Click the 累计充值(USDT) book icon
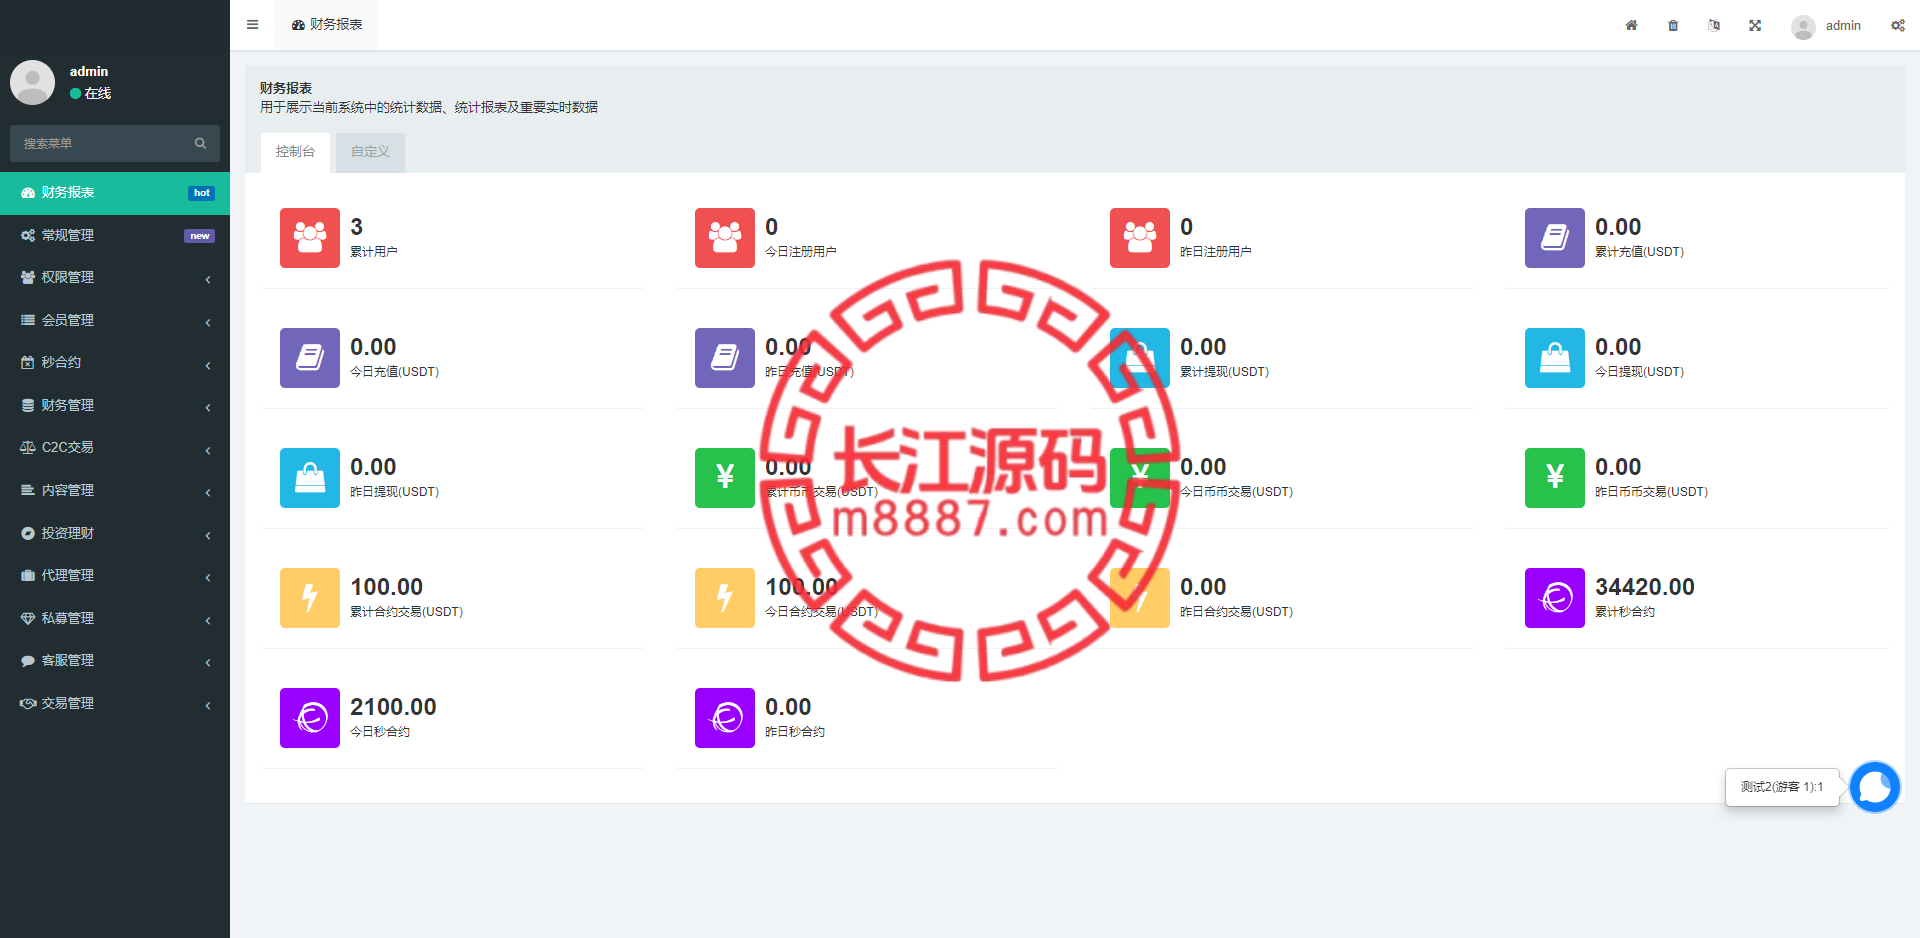 [1555, 238]
